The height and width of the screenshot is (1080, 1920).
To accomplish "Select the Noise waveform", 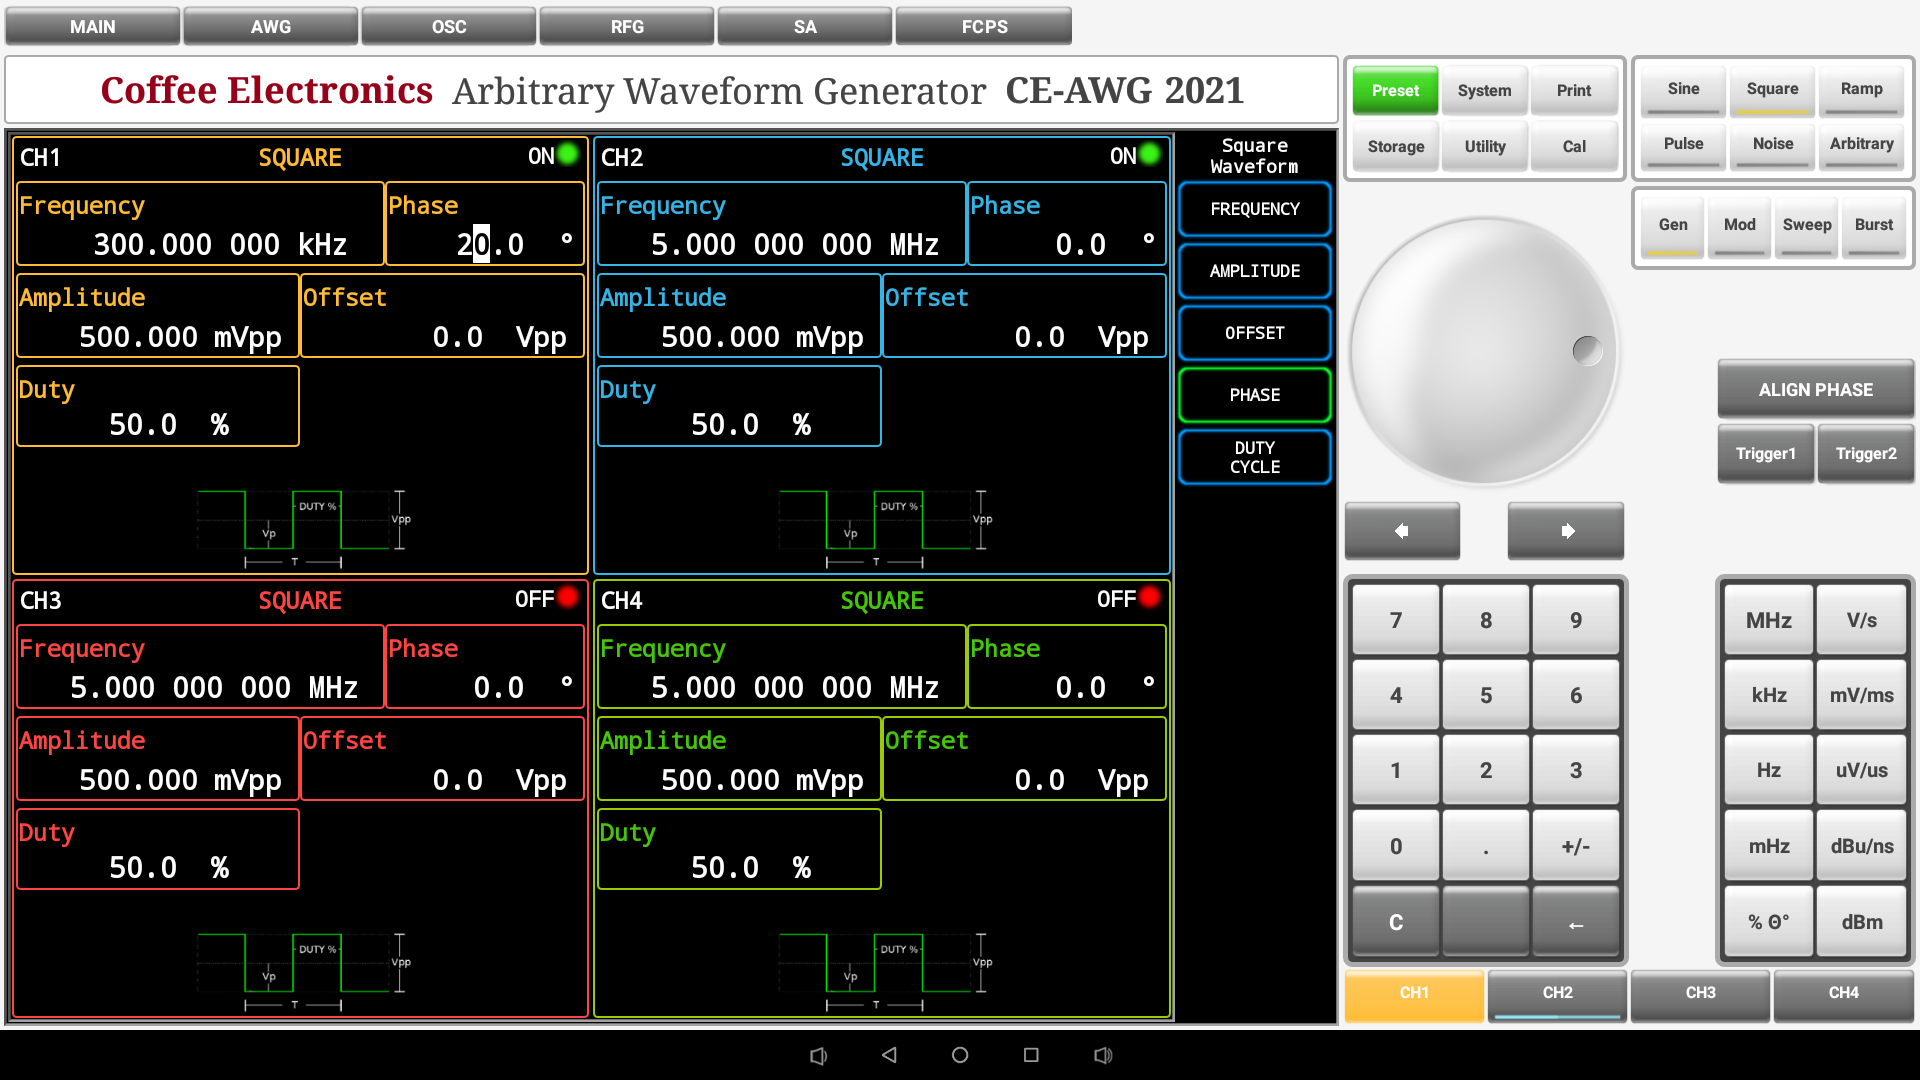I will (x=1771, y=145).
